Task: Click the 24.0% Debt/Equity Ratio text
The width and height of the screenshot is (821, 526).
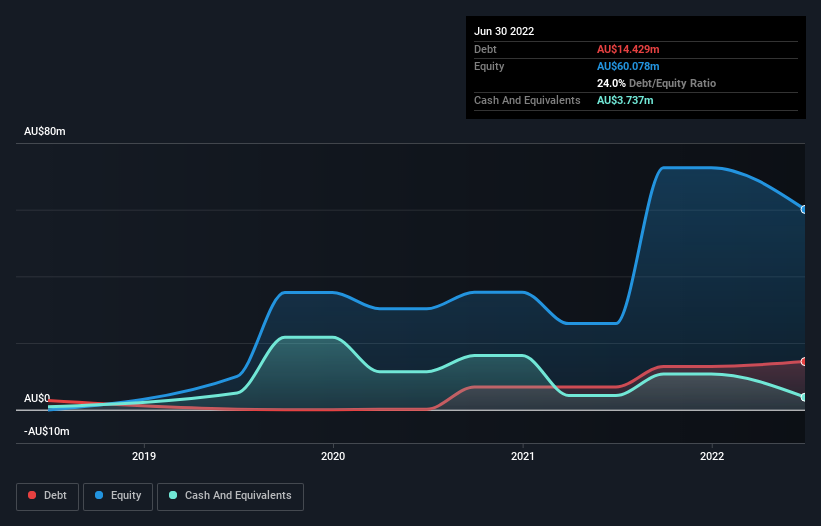Action: 656,83
